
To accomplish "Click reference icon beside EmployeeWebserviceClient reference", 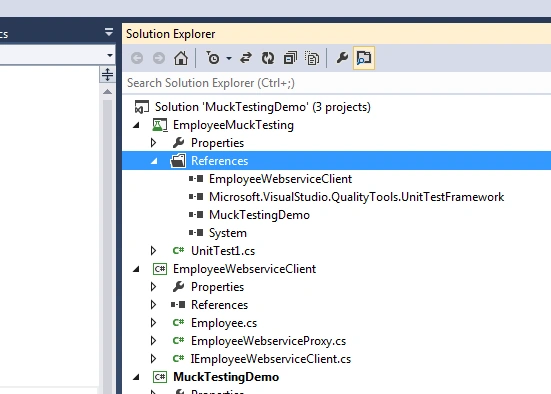I will tap(196, 179).
